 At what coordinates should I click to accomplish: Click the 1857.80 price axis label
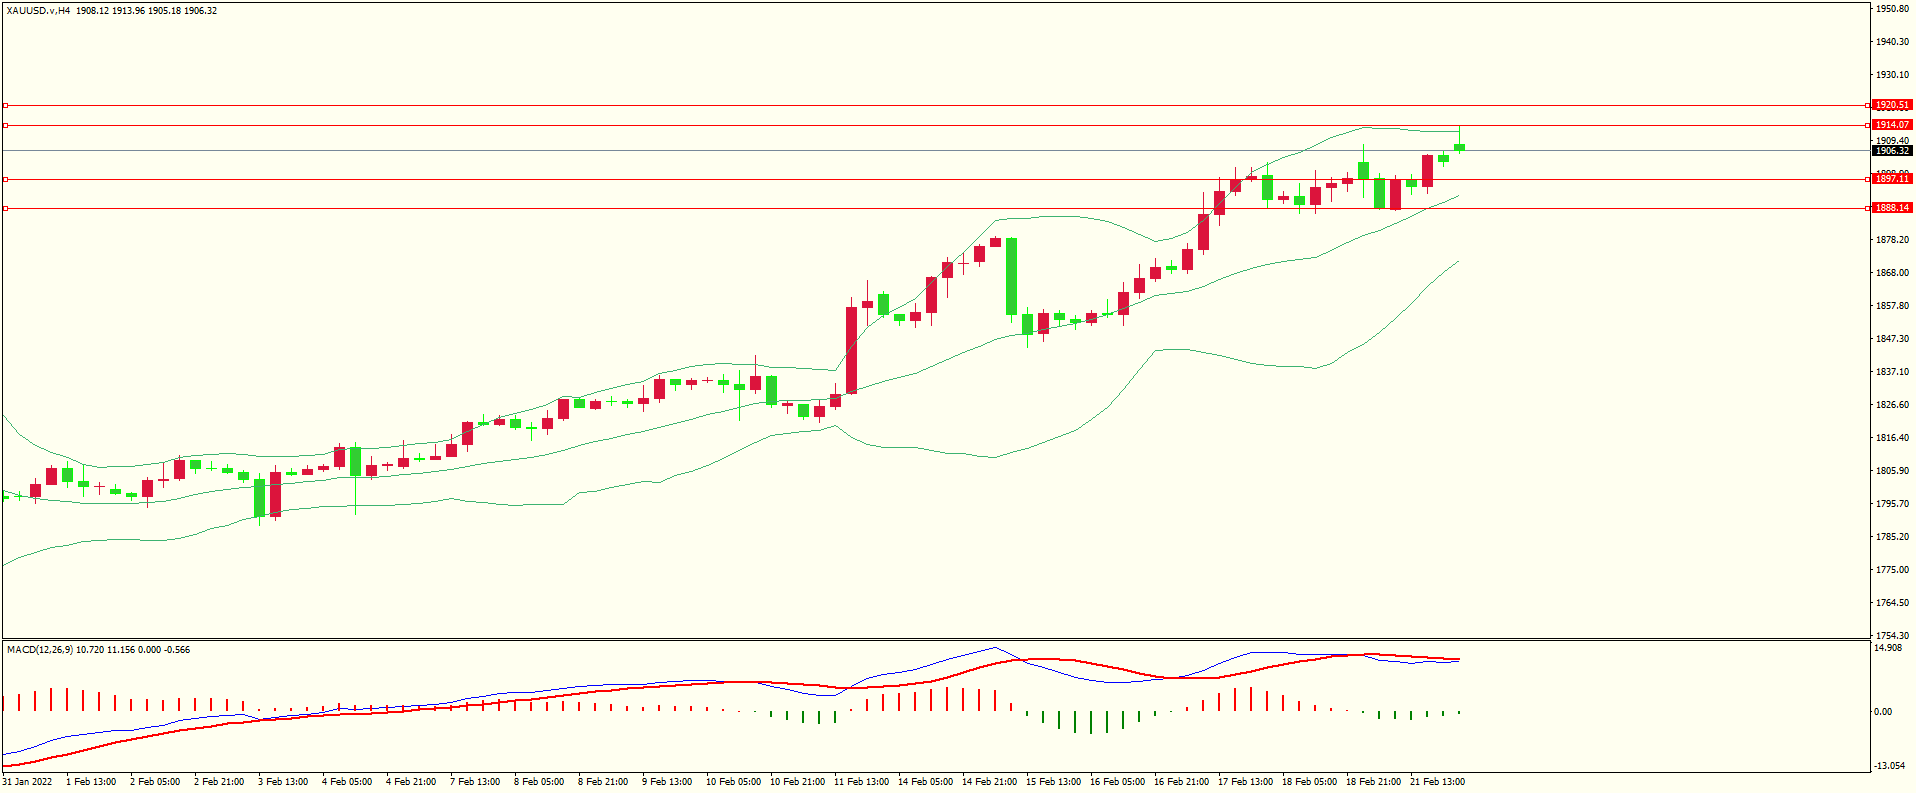pos(1892,306)
